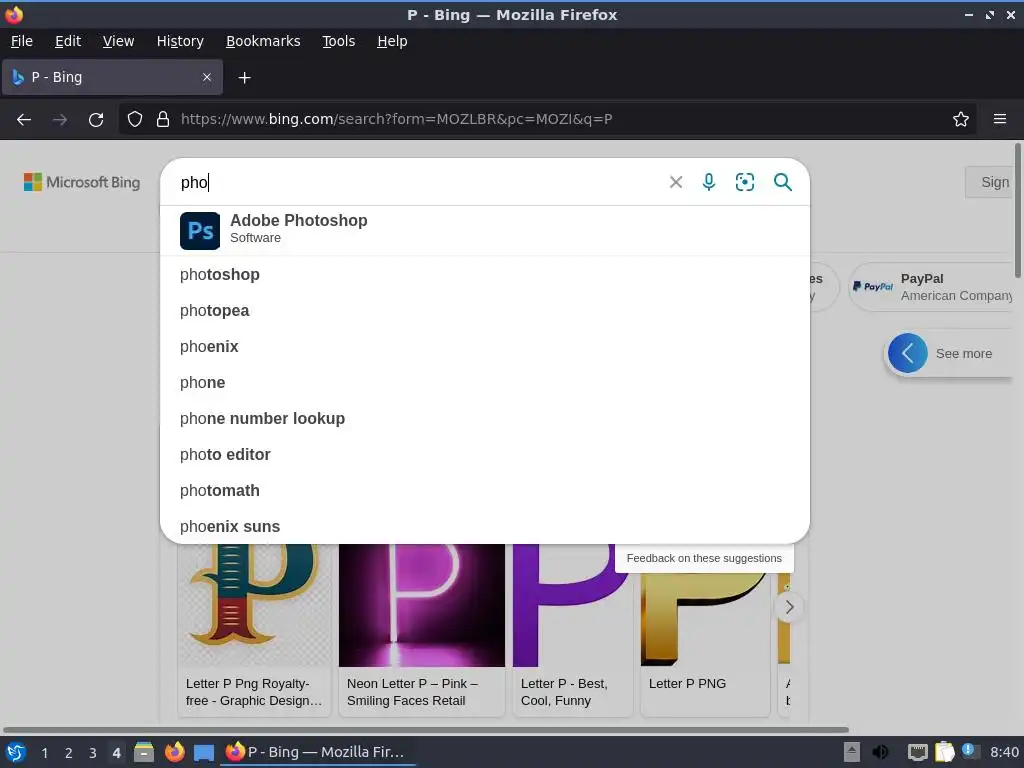Switch to workspace 1

pyautogui.click(x=44, y=753)
